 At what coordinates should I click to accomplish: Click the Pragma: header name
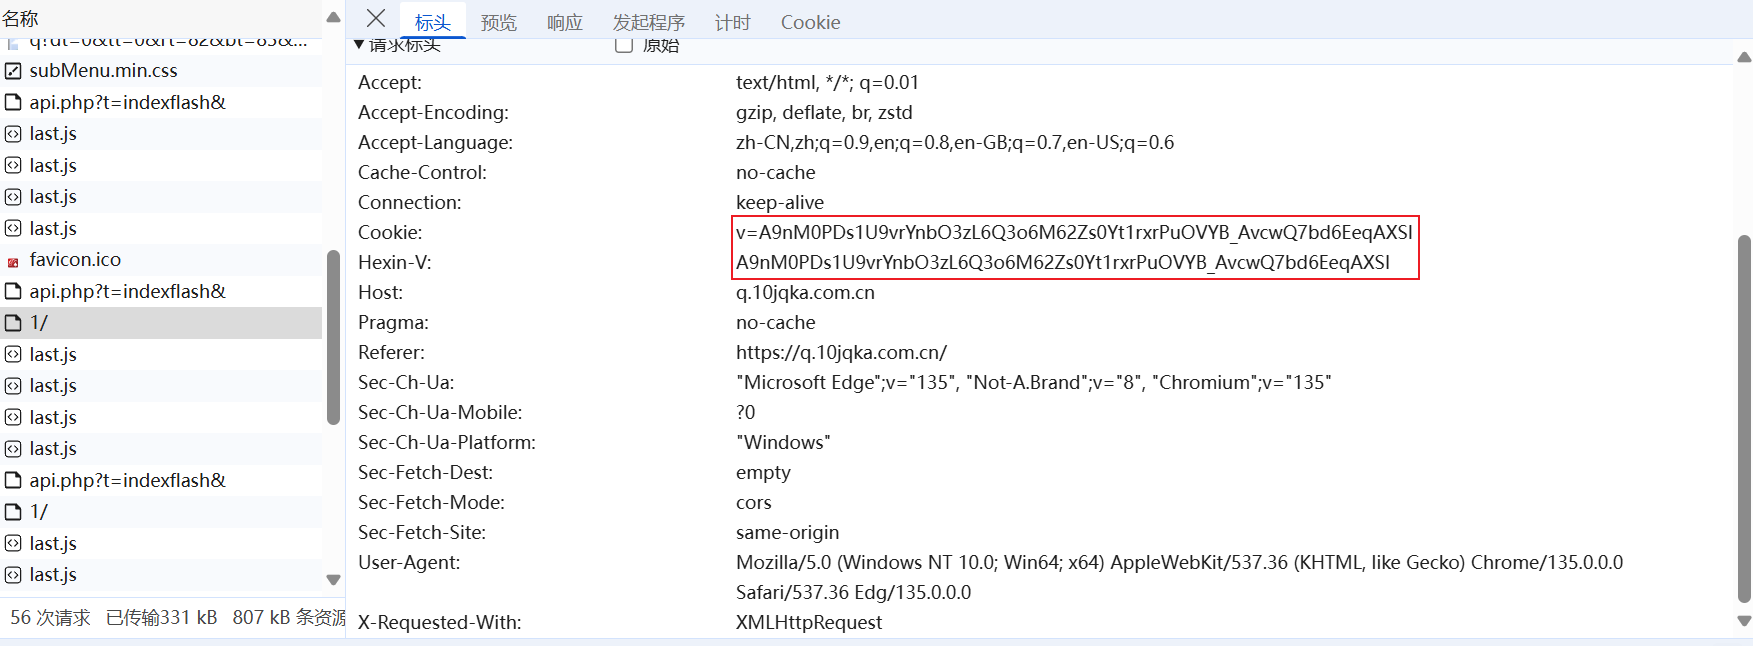pos(393,322)
